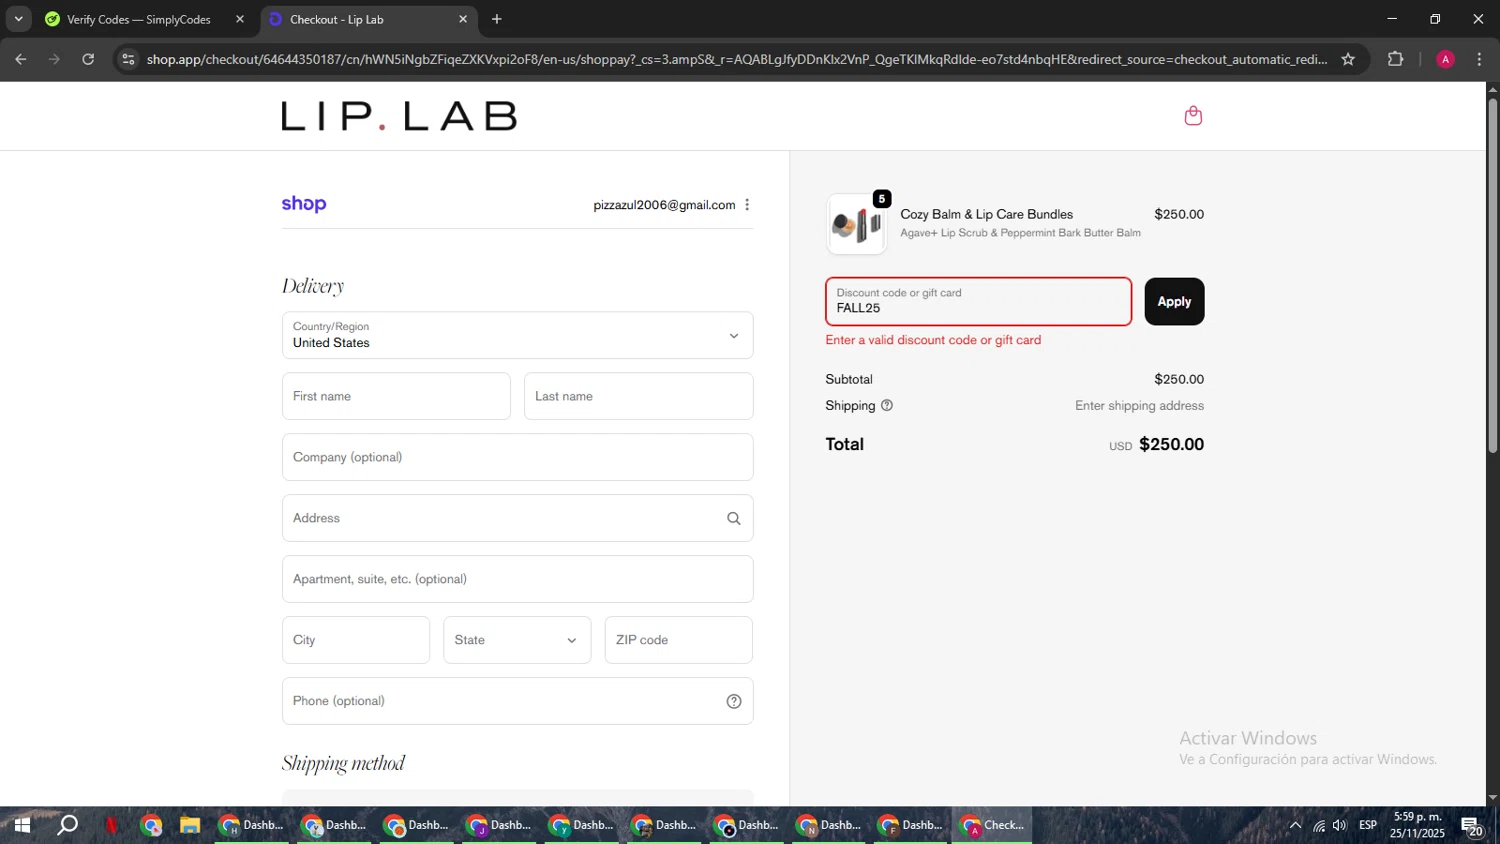This screenshot has width=1500, height=844.
Task: Apply the discount code
Action: tap(1174, 301)
